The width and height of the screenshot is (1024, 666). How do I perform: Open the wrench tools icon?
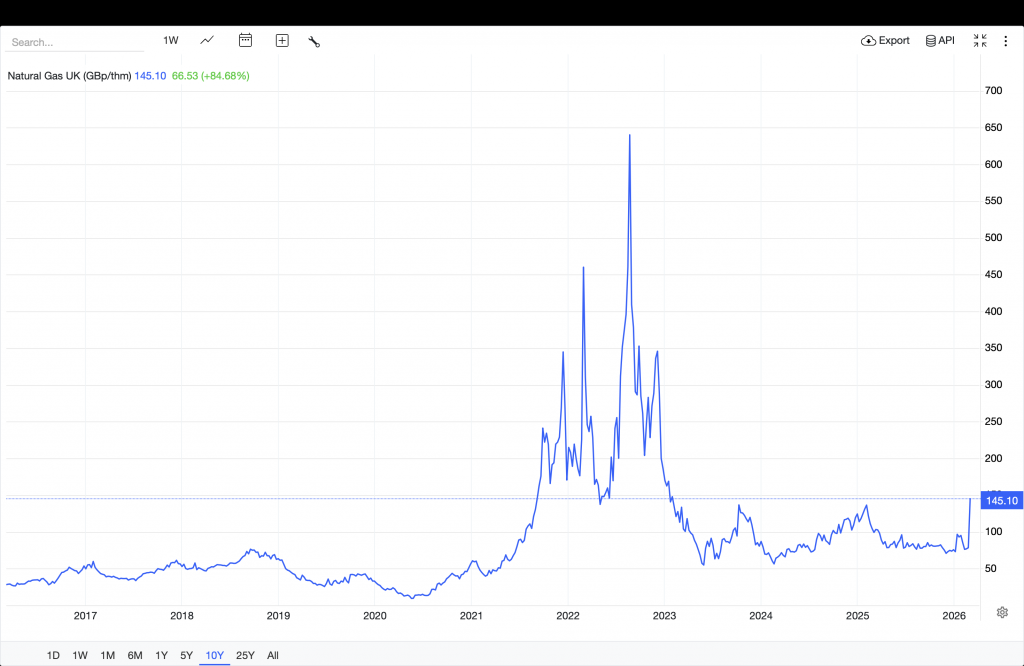click(314, 41)
